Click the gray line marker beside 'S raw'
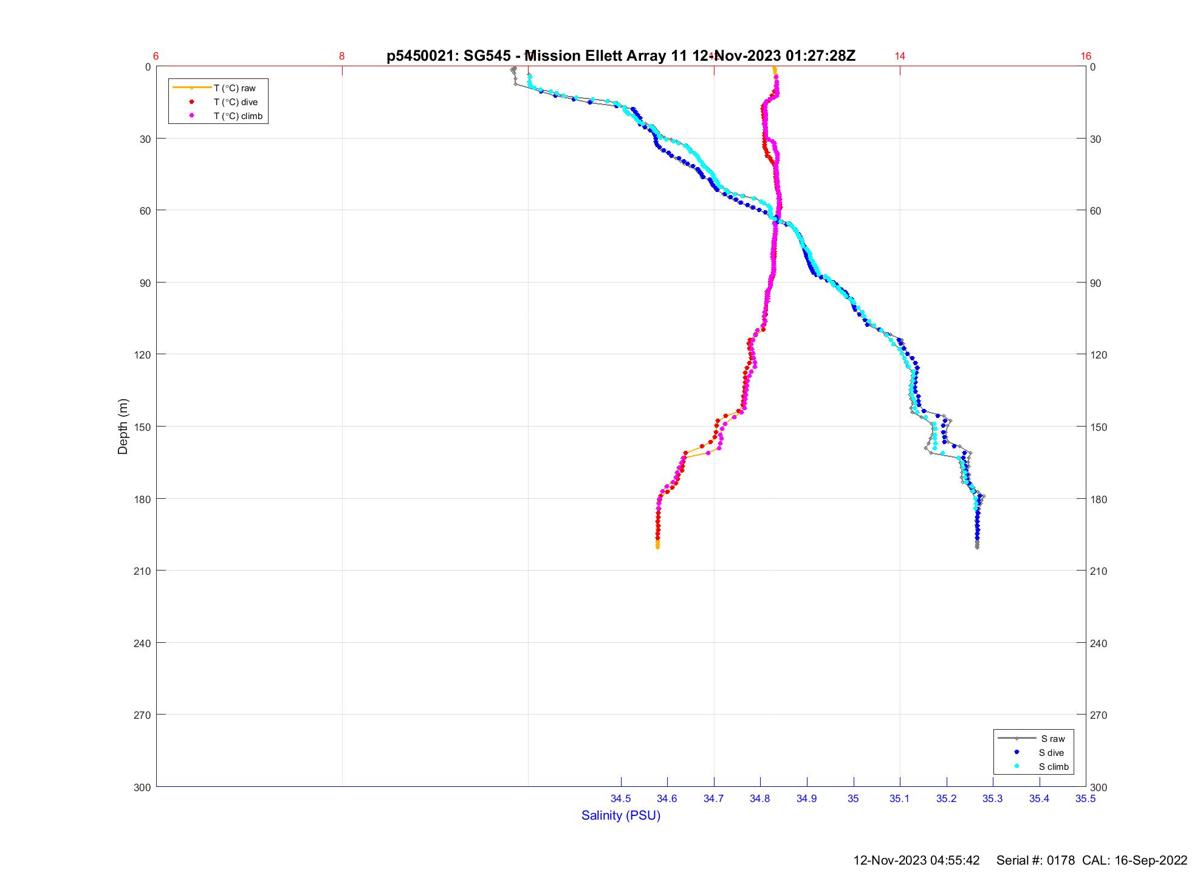Viewport: 1200px width, 885px height. tap(1017, 738)
